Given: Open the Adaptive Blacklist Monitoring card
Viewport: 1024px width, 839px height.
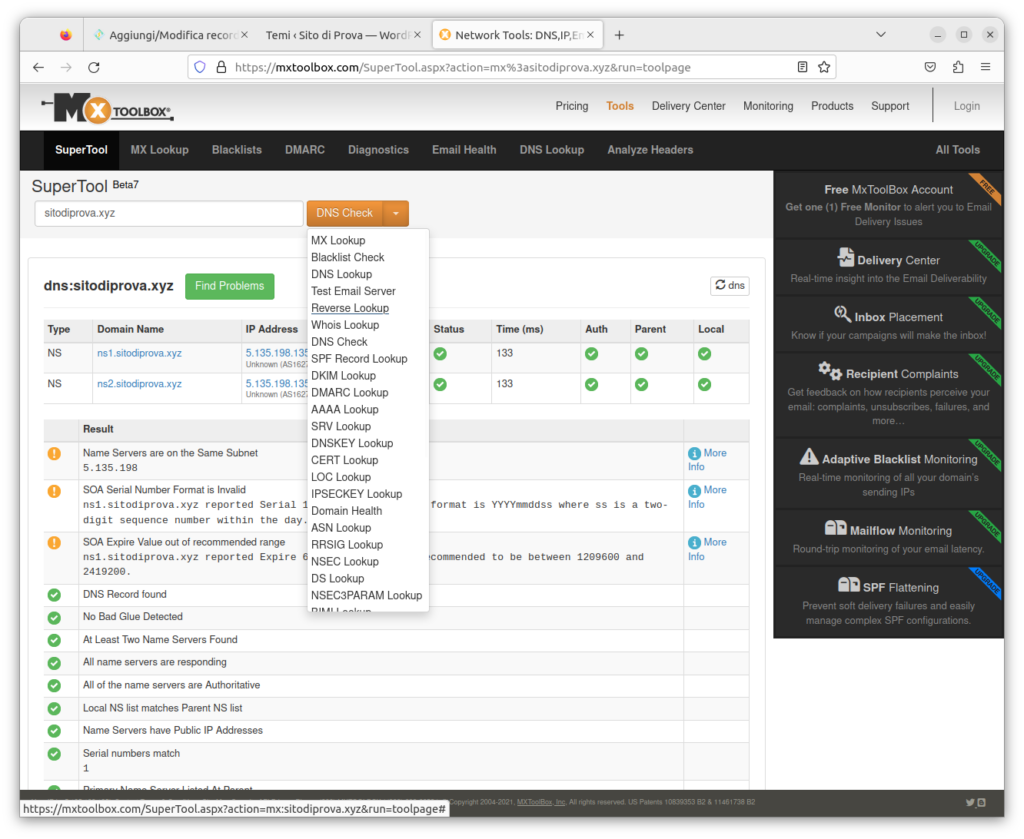Looking at the screenshot, I should coord(888,474).
